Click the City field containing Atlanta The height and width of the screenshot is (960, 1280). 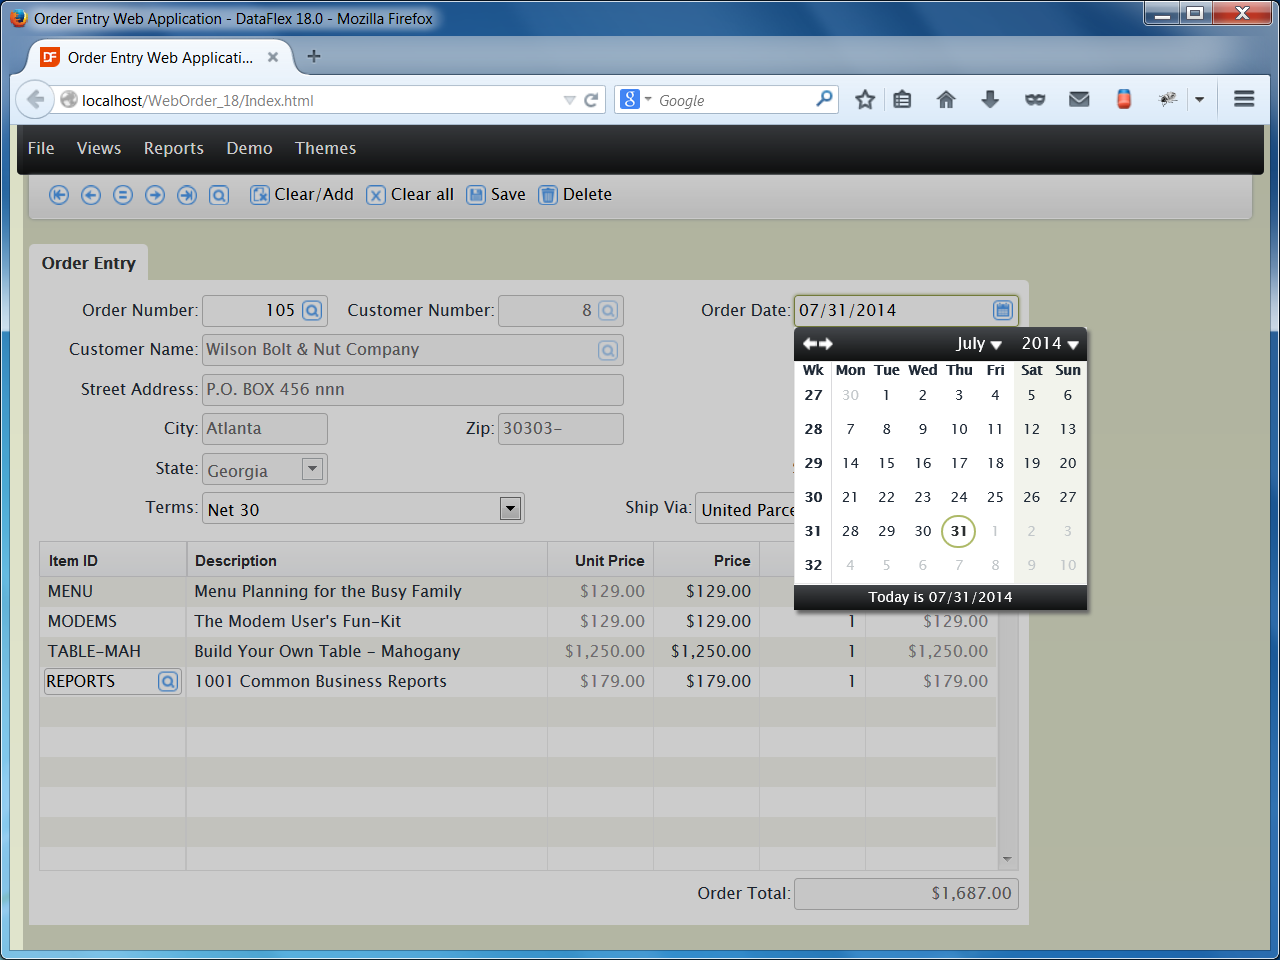pos(265,429)
